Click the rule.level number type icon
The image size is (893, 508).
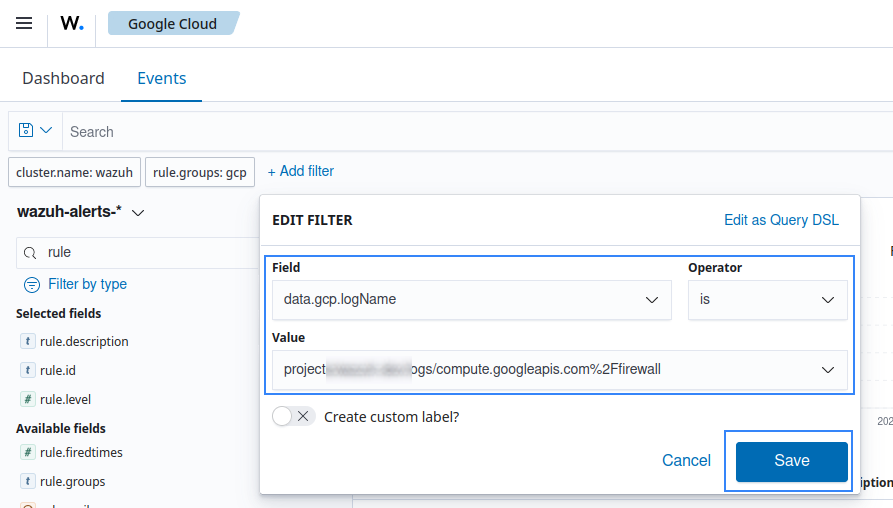tap(27, 399)
